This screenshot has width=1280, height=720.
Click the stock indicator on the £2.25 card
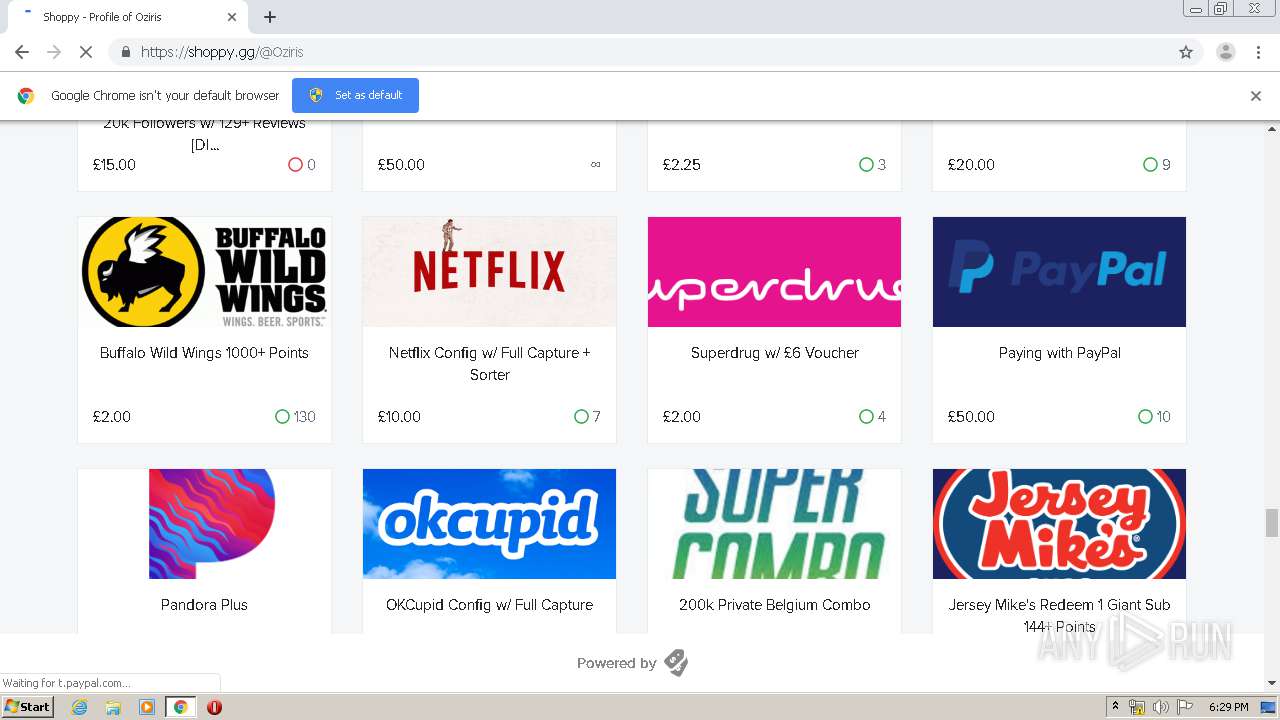(x=873, y=165)
